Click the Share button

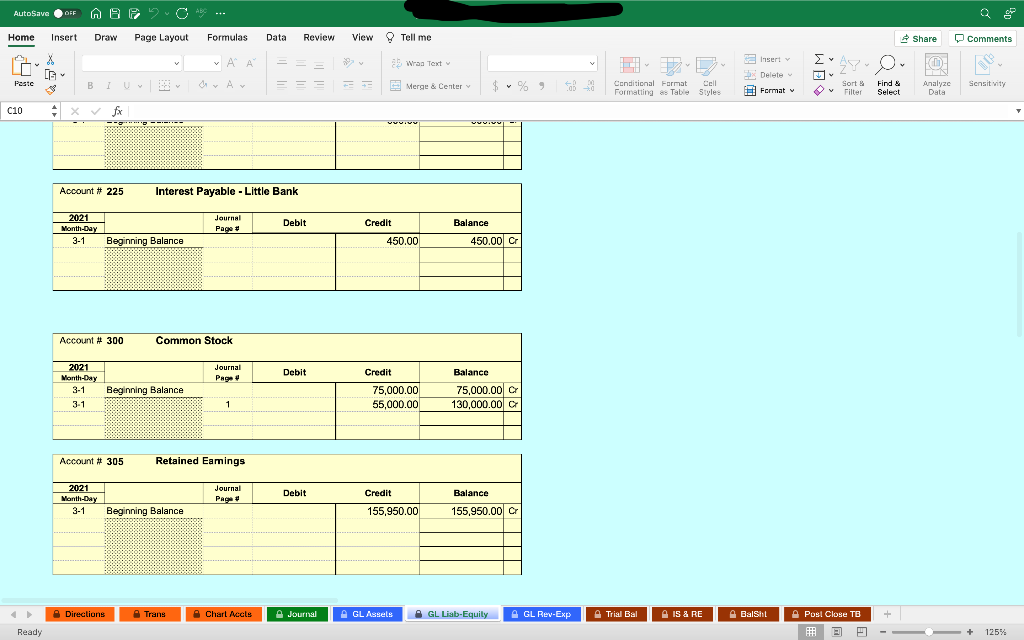pos(917,37)
